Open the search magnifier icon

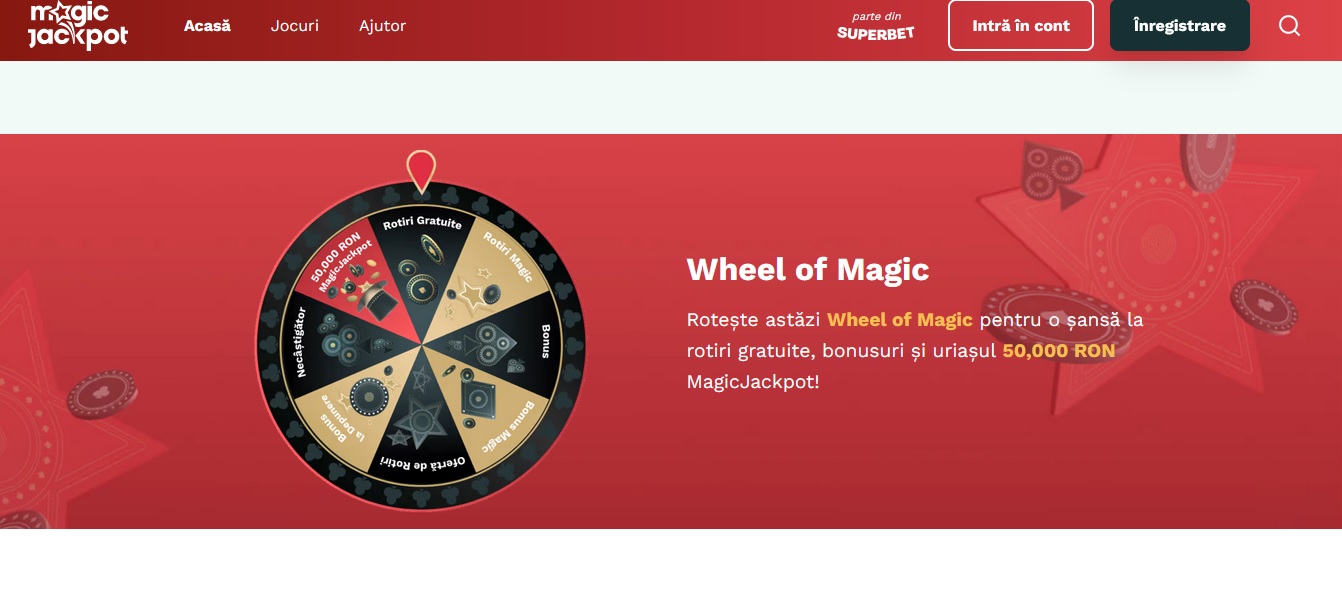1289,26
